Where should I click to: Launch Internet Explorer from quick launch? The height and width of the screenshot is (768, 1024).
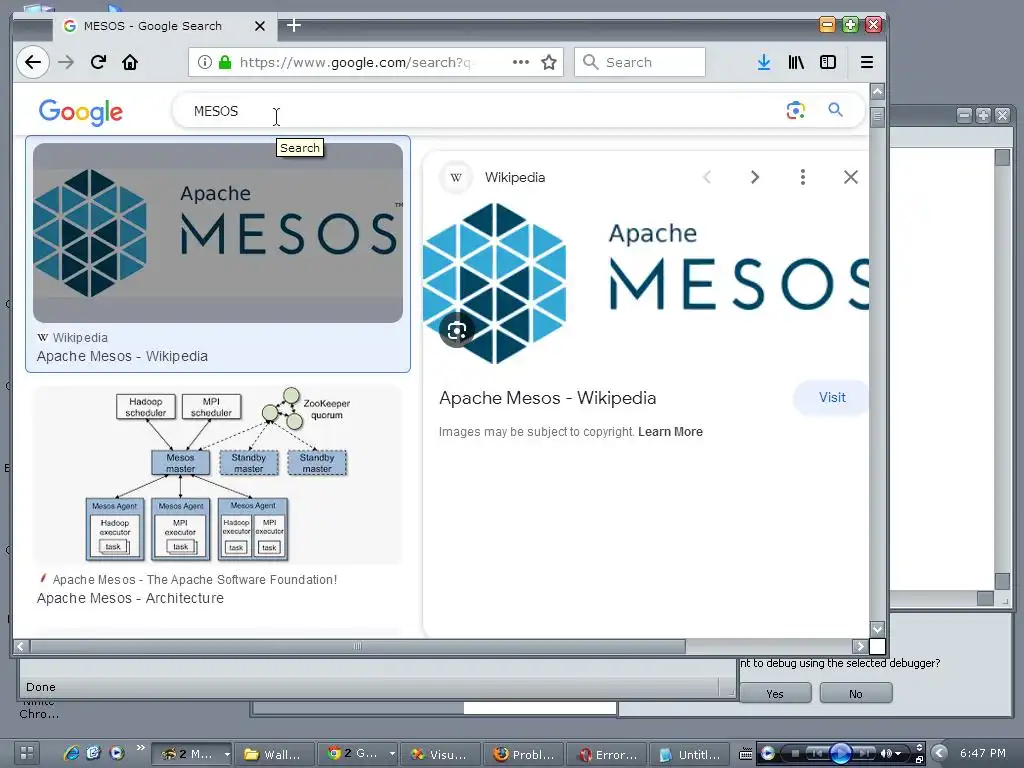pyautogui.click(x=71, y=753)
